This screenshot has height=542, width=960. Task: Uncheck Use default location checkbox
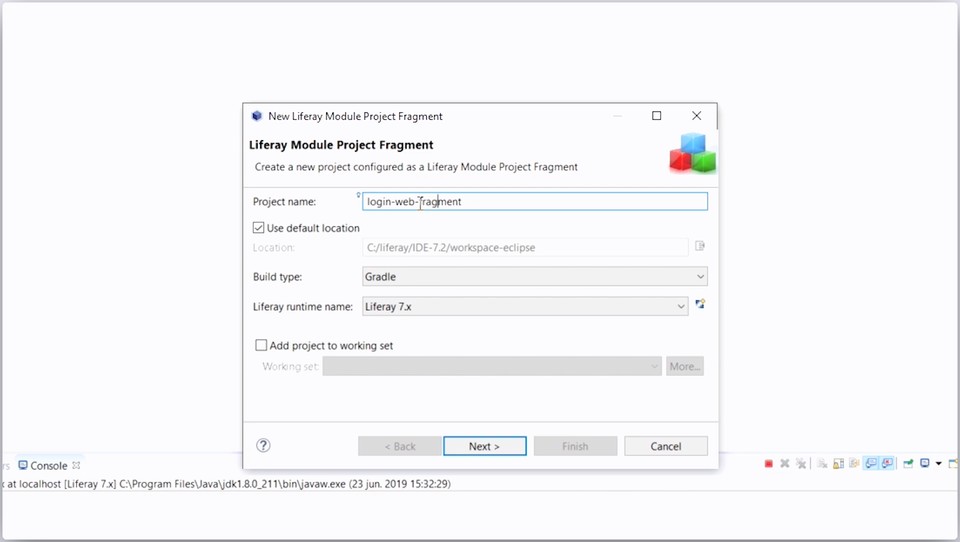258,228
